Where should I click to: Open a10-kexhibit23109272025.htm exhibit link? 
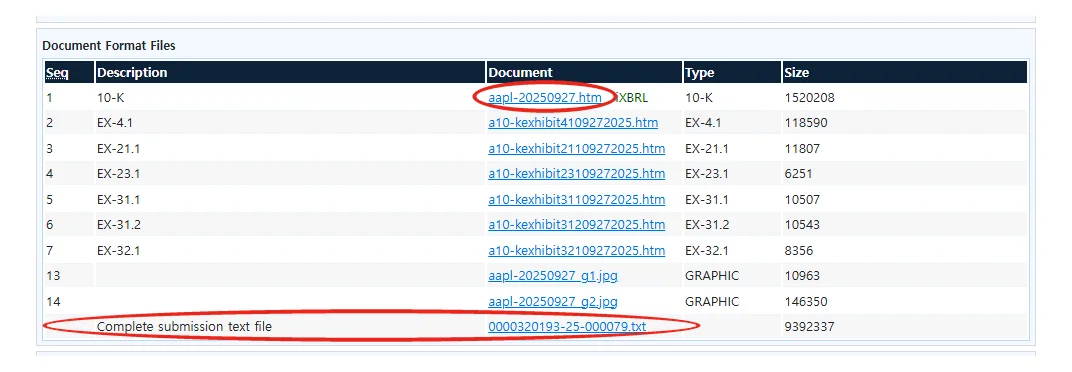point(576,174)
